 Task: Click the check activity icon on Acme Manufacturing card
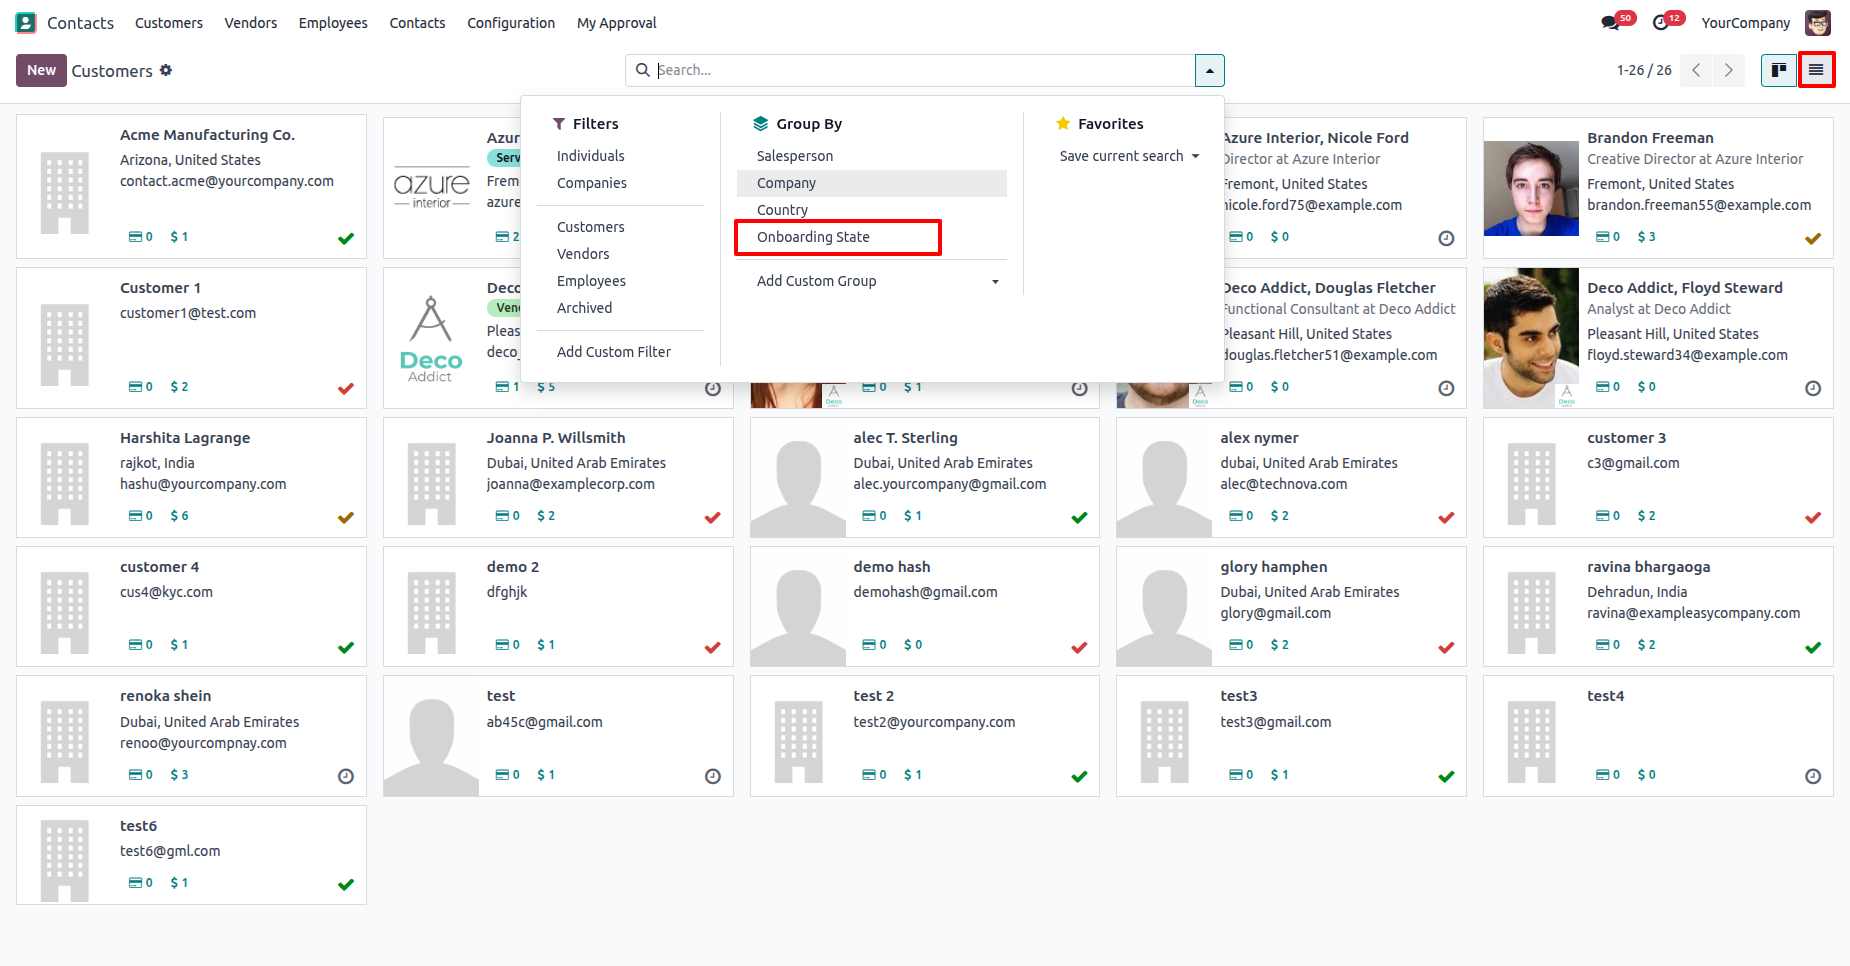(x=346, y=238)
